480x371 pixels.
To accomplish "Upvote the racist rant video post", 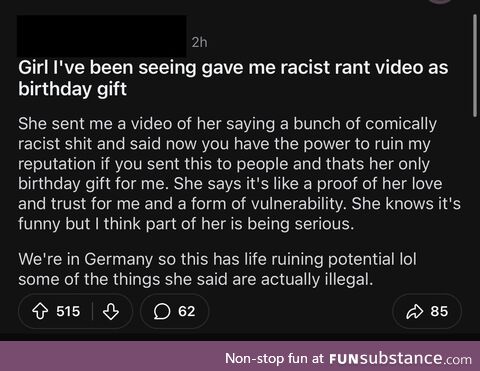I will coord(40,311).
